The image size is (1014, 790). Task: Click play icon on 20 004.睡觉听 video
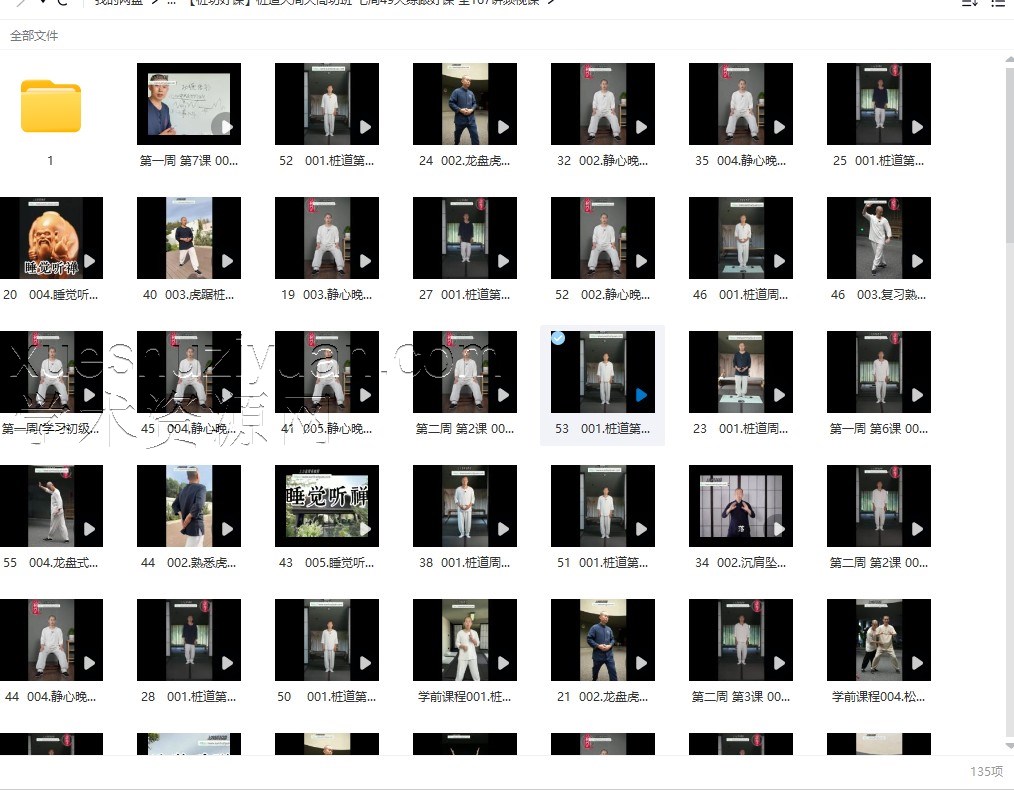point(90,261)
